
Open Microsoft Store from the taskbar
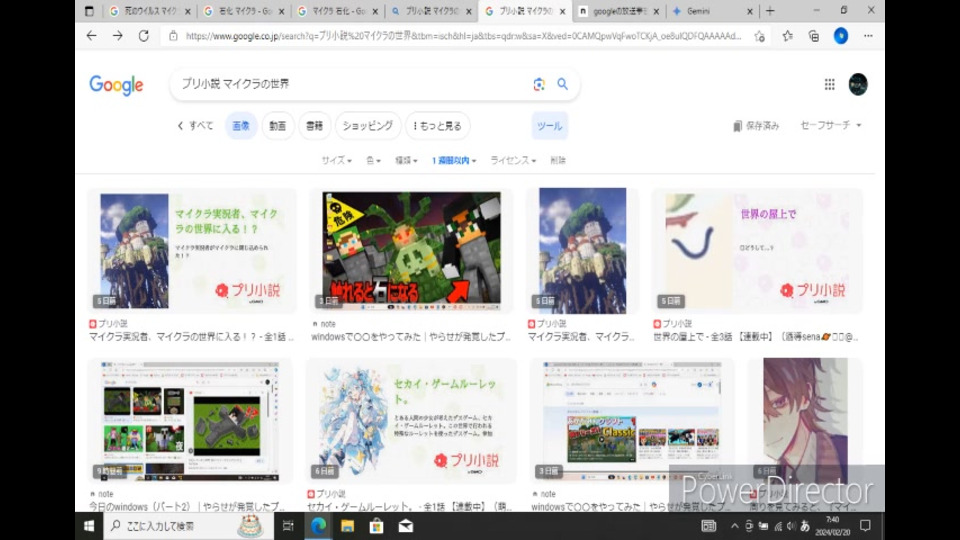point(377,526)
